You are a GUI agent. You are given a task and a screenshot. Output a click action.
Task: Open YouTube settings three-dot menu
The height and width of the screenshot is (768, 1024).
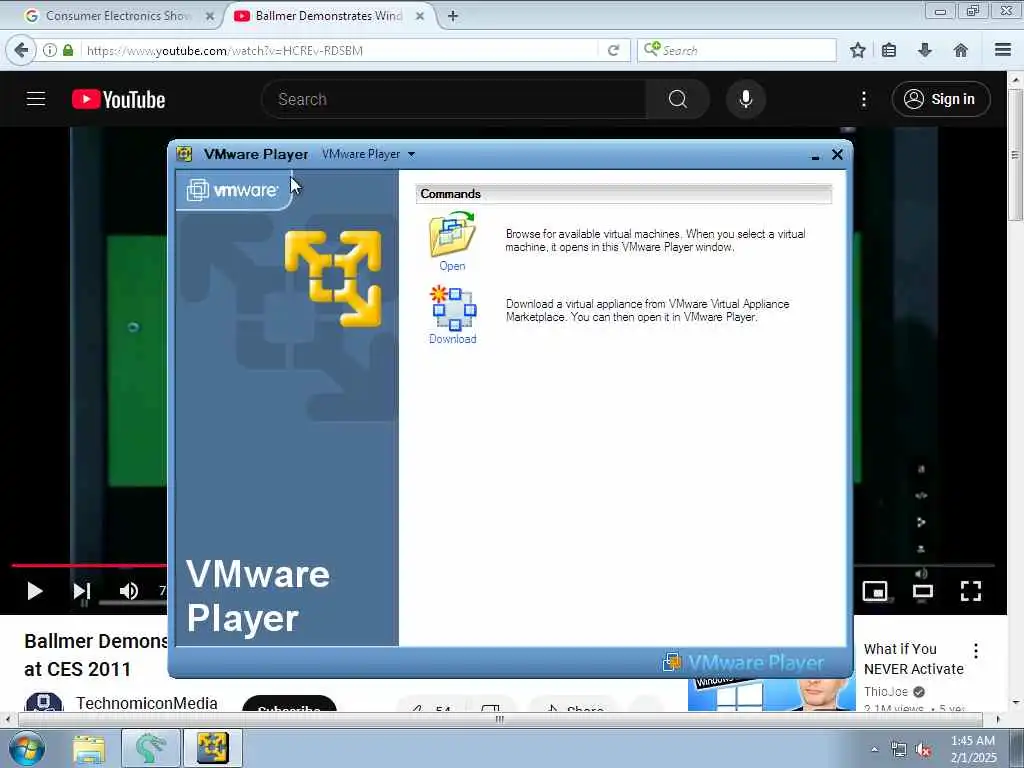click(864, 99)
